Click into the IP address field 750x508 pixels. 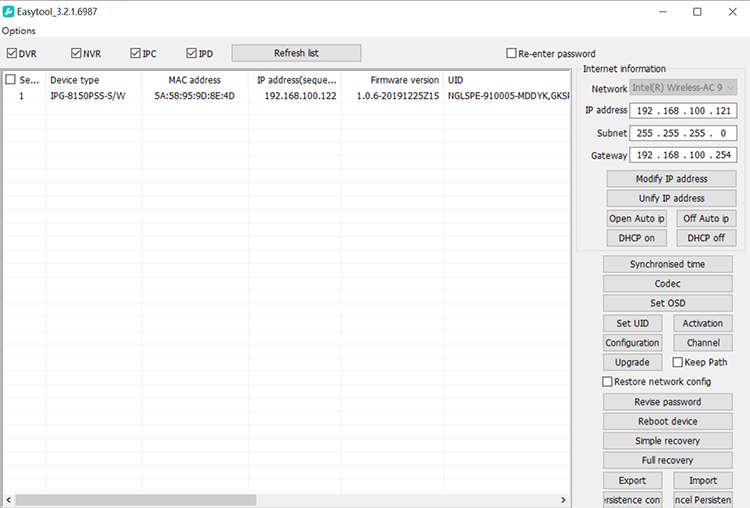coord(684,110)
